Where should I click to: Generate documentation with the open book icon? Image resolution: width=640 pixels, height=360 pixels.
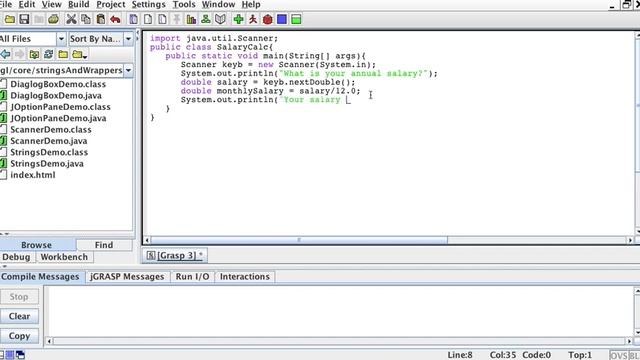click(220, 19)
